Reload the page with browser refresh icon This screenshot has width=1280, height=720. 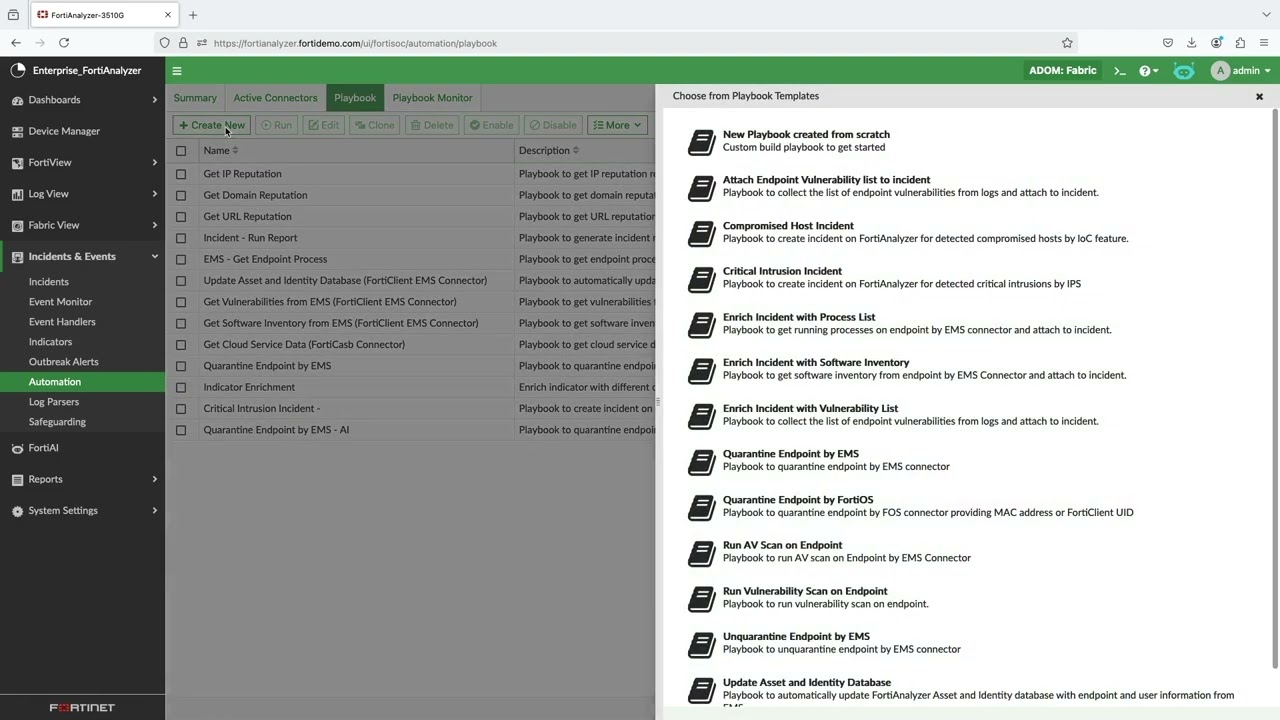coord(64,43)
